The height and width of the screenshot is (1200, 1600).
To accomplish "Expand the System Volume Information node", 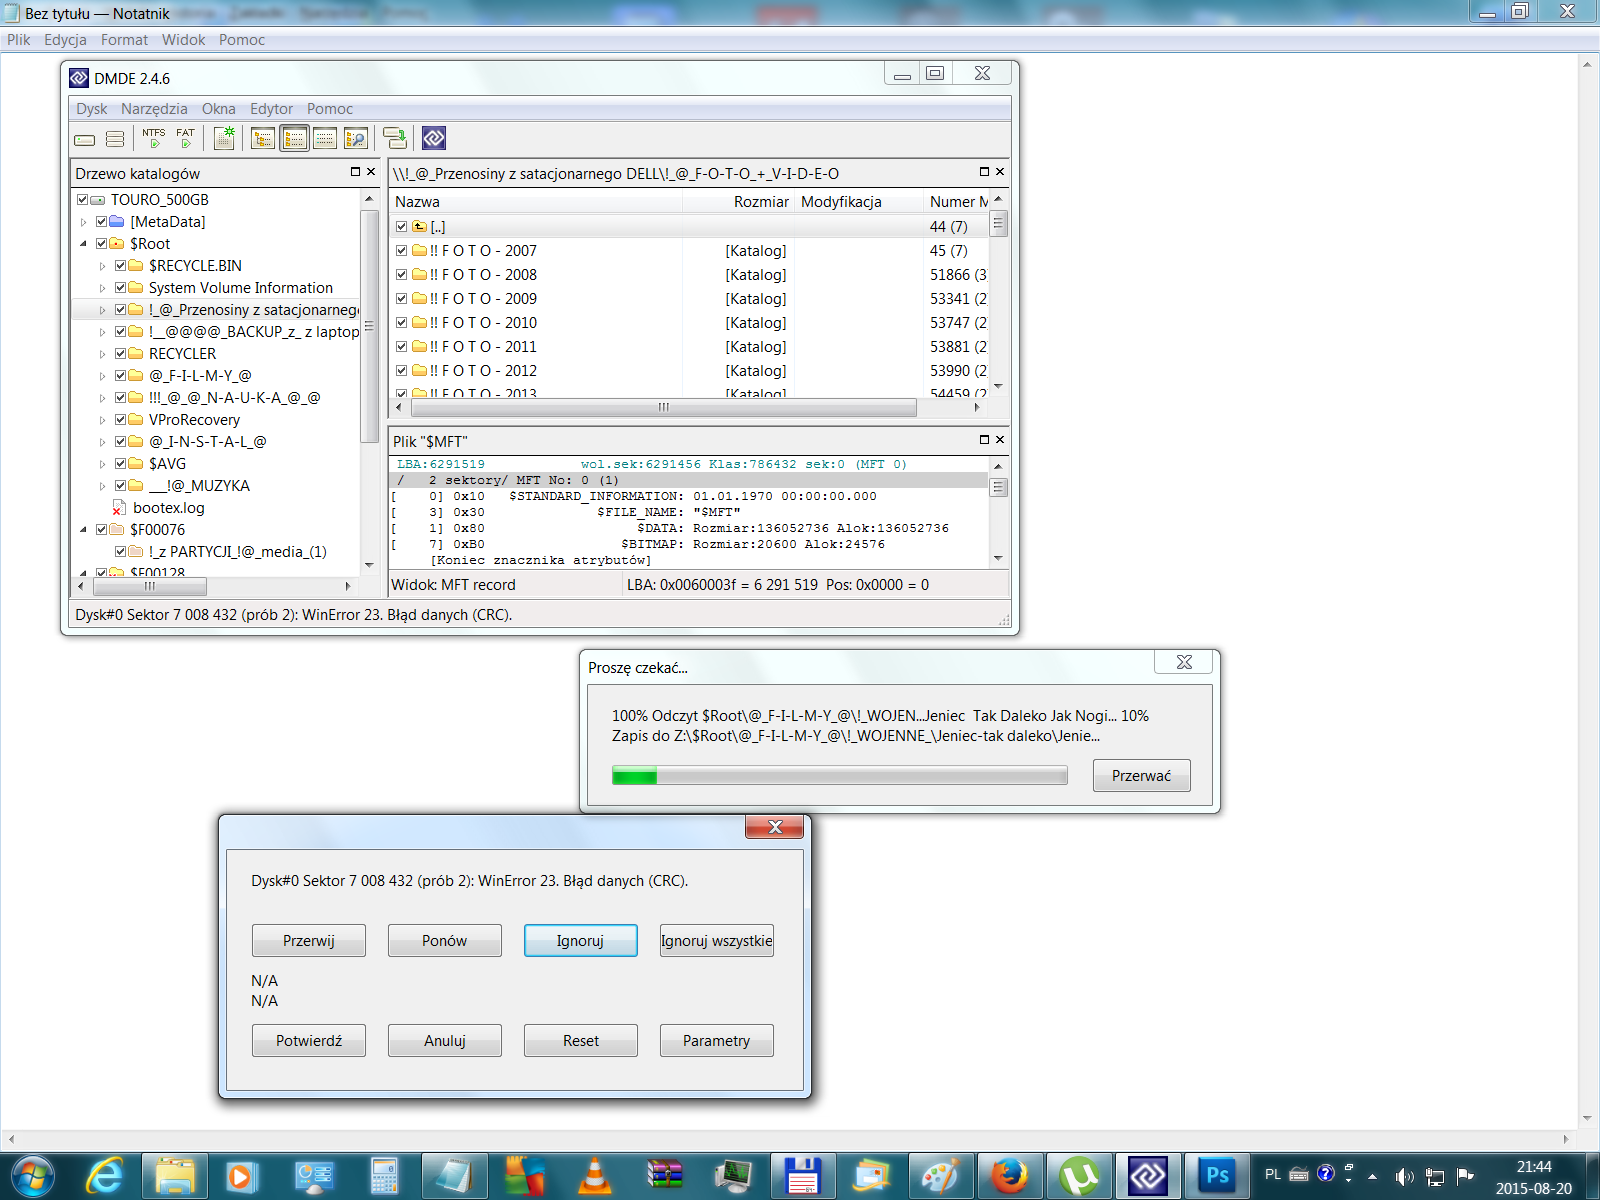I will [x=103, y=288].
